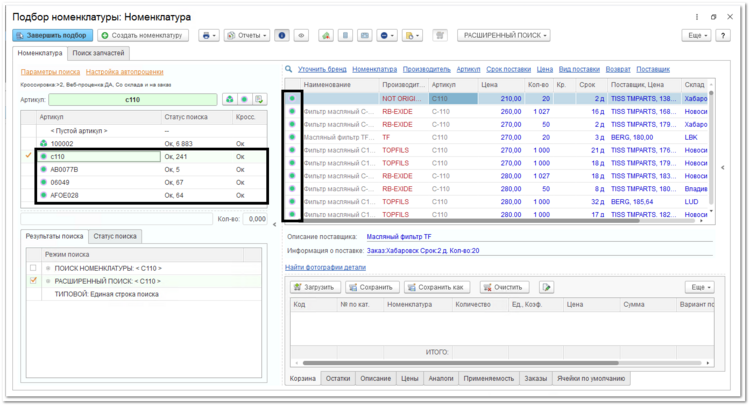Image resolution: width=750 pixels, height=406 pixels.
Task: Uncheck РАСШИРЕННЫЙ ПОИСК C110 checkbox
Action: coord(33,281)
